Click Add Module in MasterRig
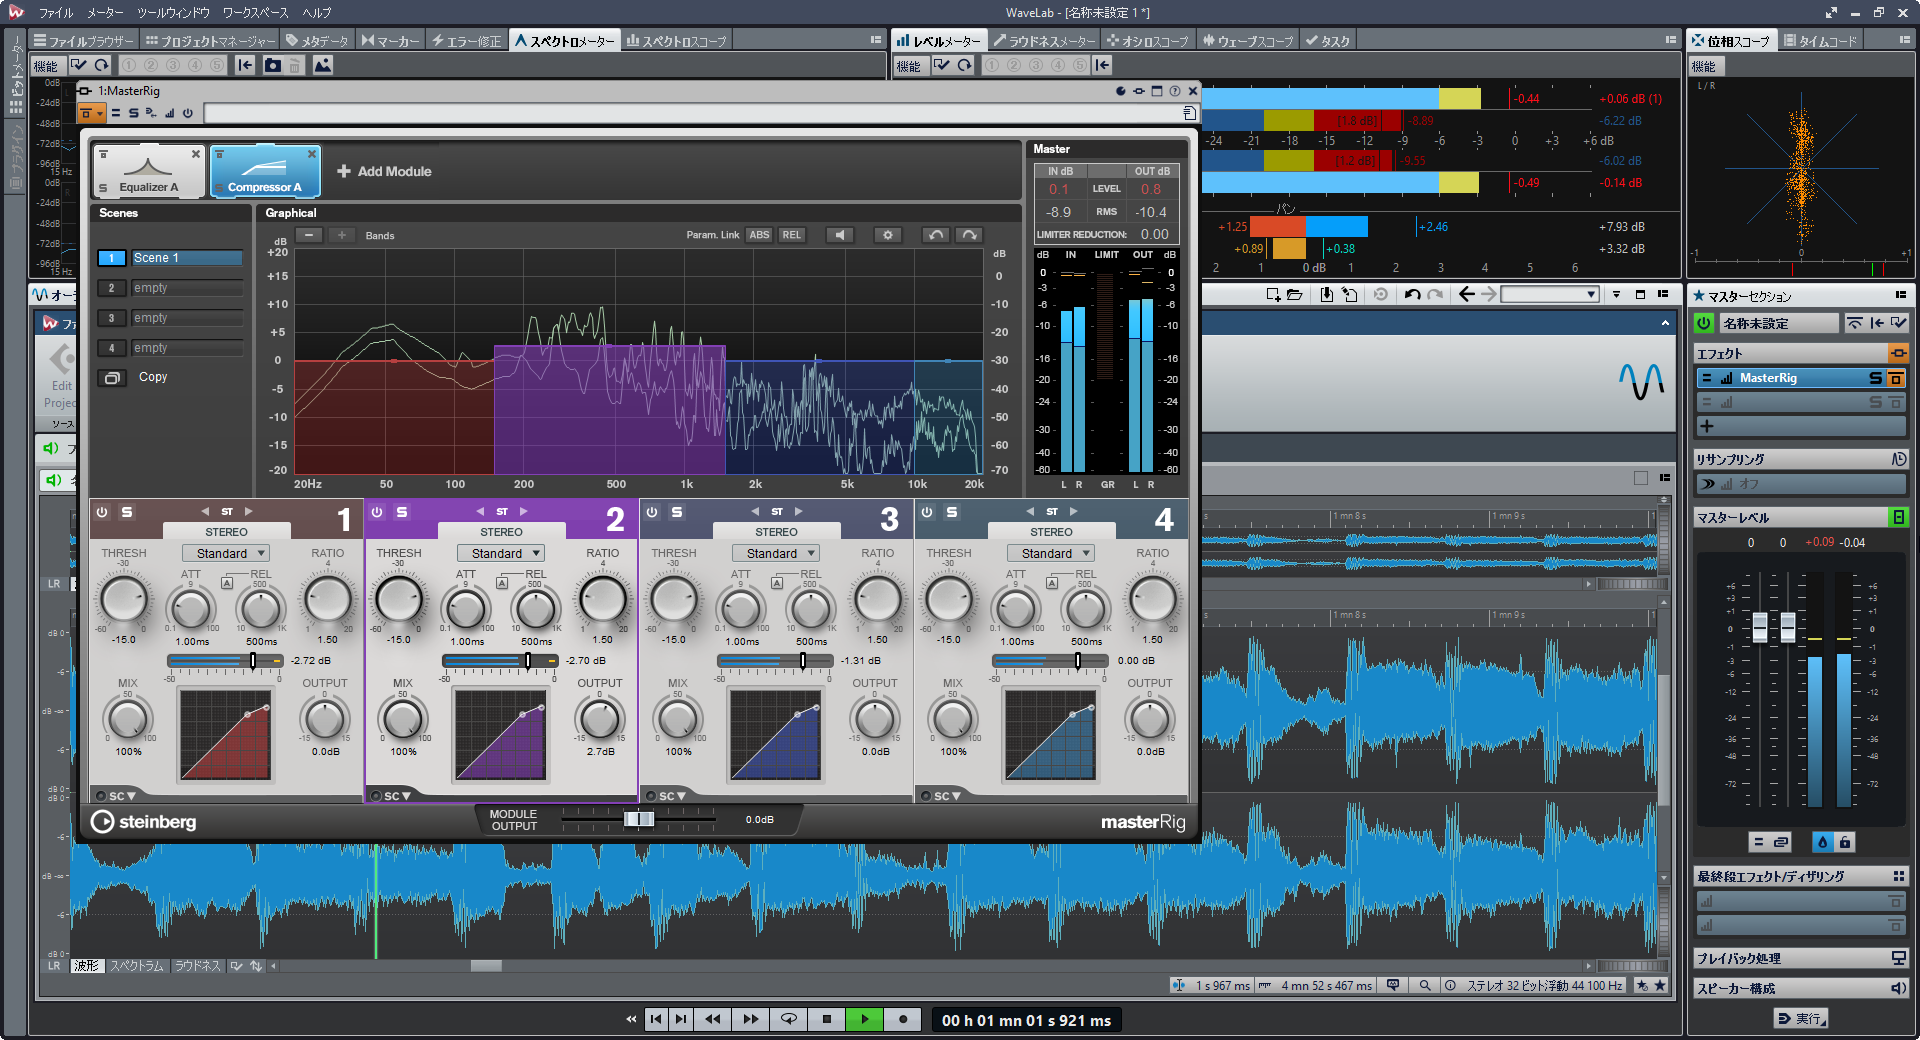Viewport: 1920px width, 1040px height. coord(384,171)
